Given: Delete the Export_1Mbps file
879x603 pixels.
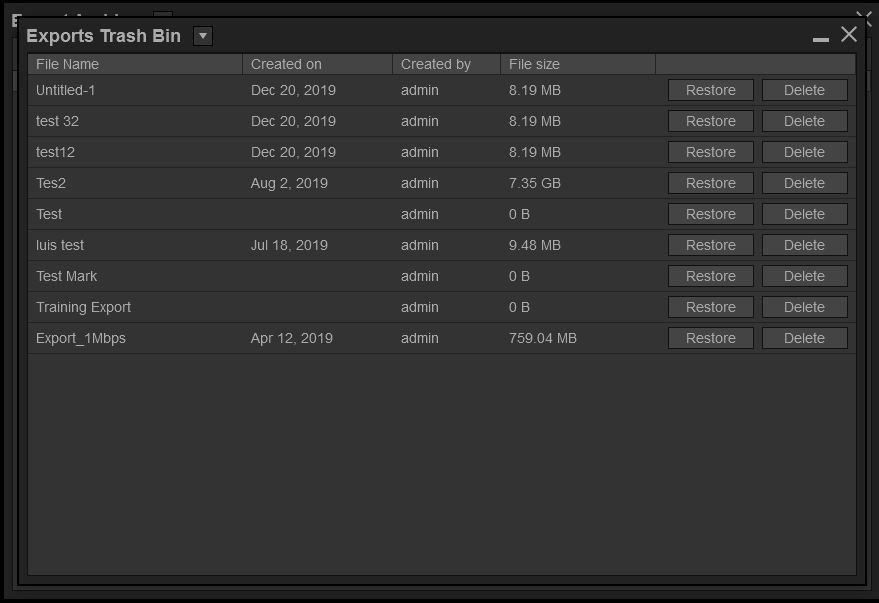Looking at the screenshot, I should [x=804, y=338].
